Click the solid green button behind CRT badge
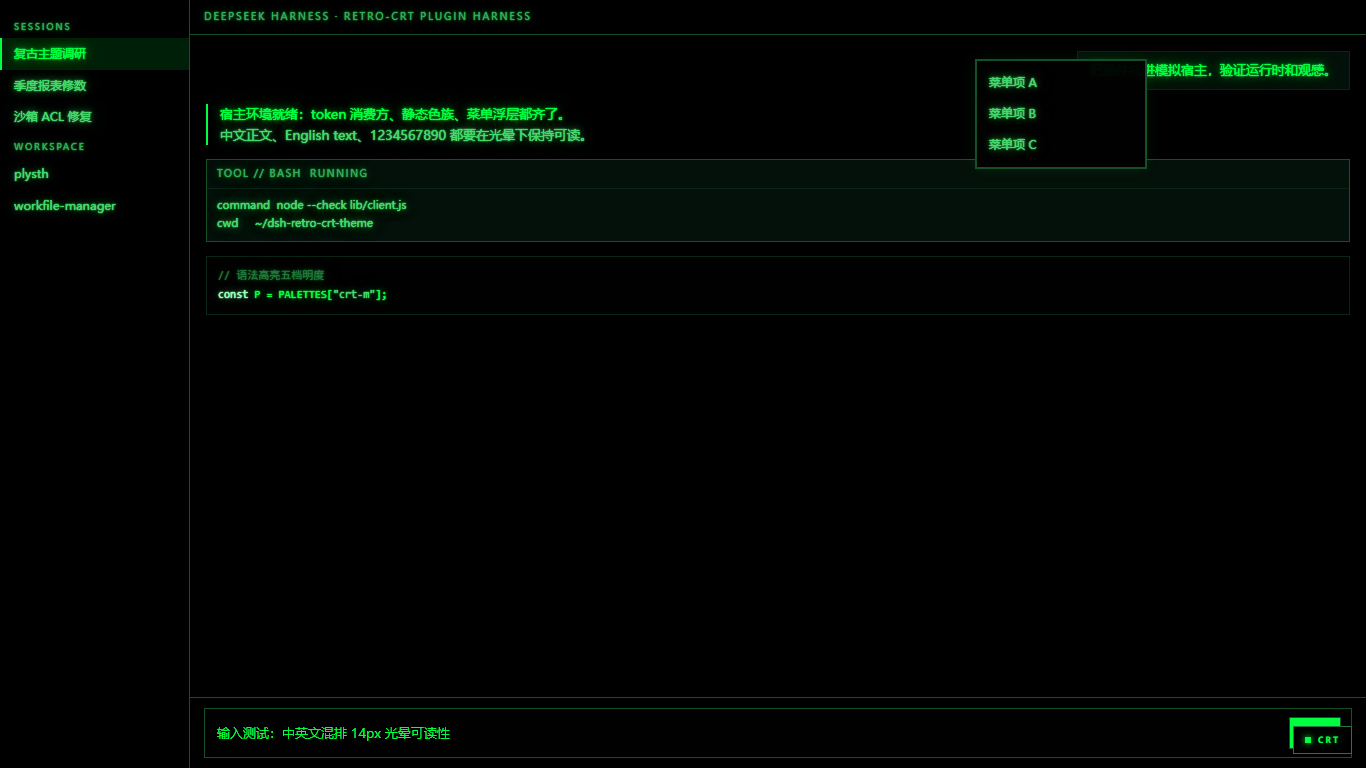 click(1315, 722)
